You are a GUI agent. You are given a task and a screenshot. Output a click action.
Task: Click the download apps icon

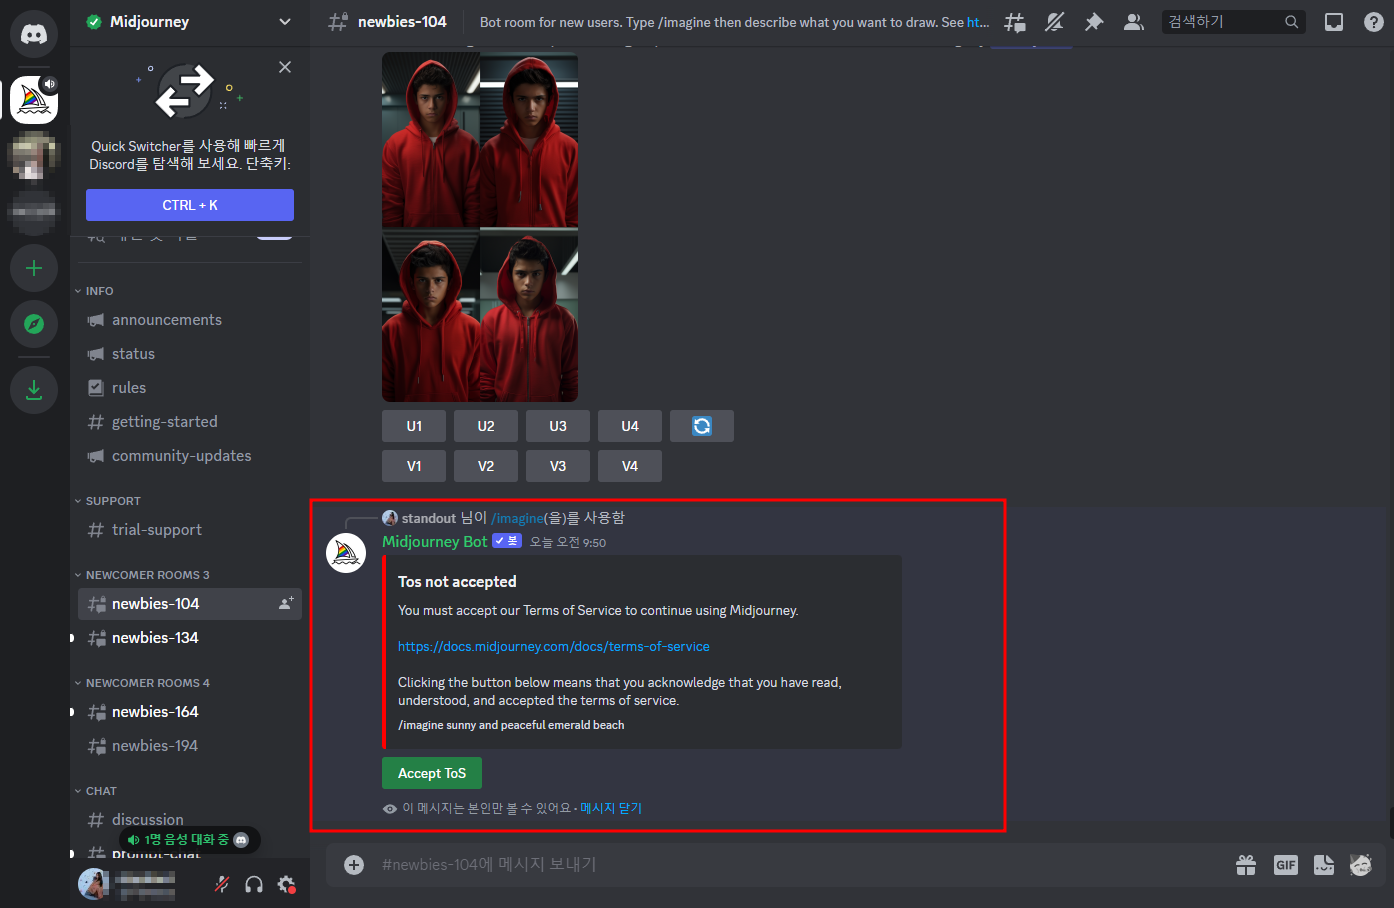point(34,389)
